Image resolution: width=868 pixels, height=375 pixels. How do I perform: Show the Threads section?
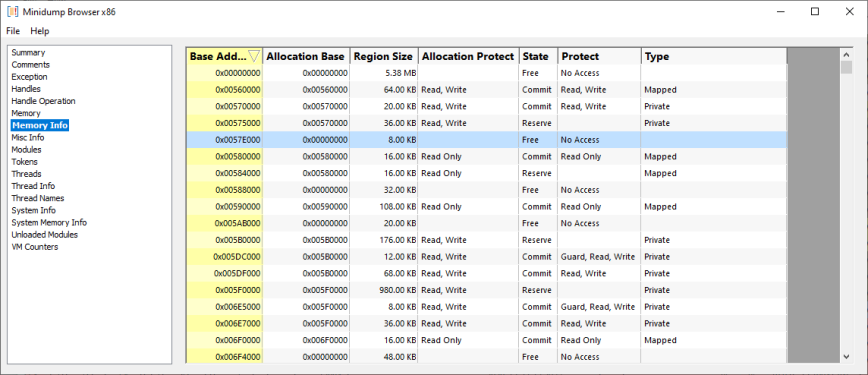27,174
